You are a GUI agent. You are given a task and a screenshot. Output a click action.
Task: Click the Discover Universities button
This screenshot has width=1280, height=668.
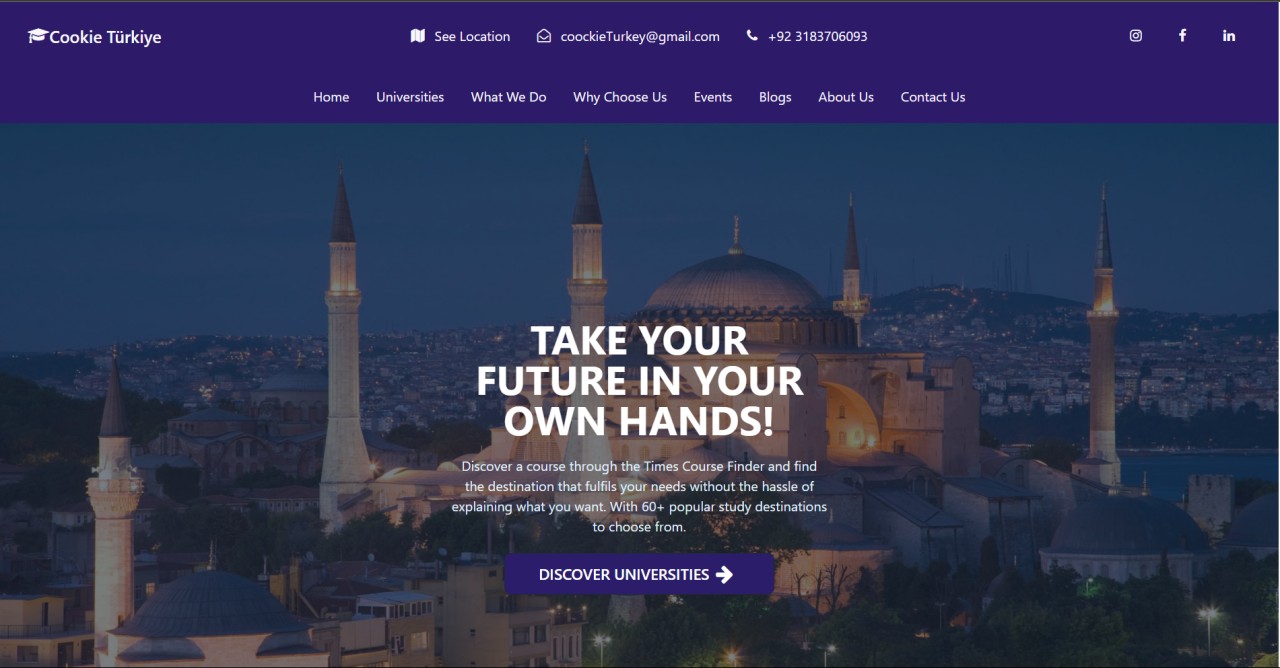[639, 574]
